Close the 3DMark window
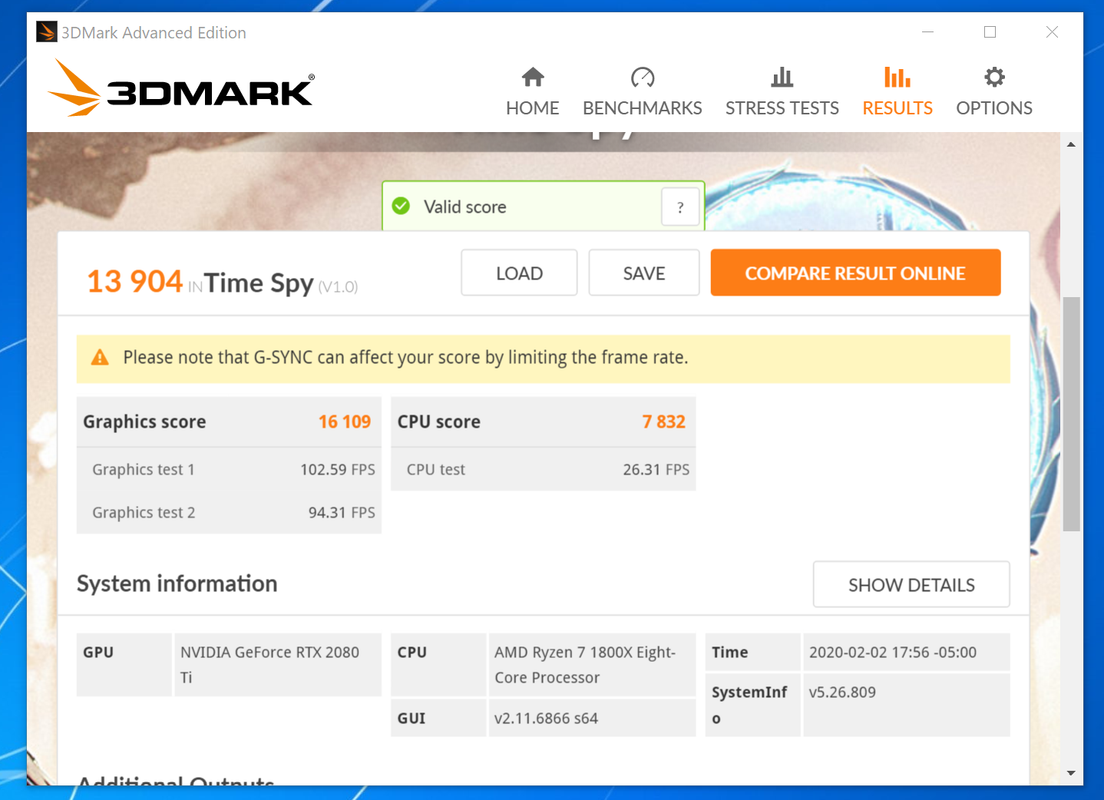 point(1052,32)
